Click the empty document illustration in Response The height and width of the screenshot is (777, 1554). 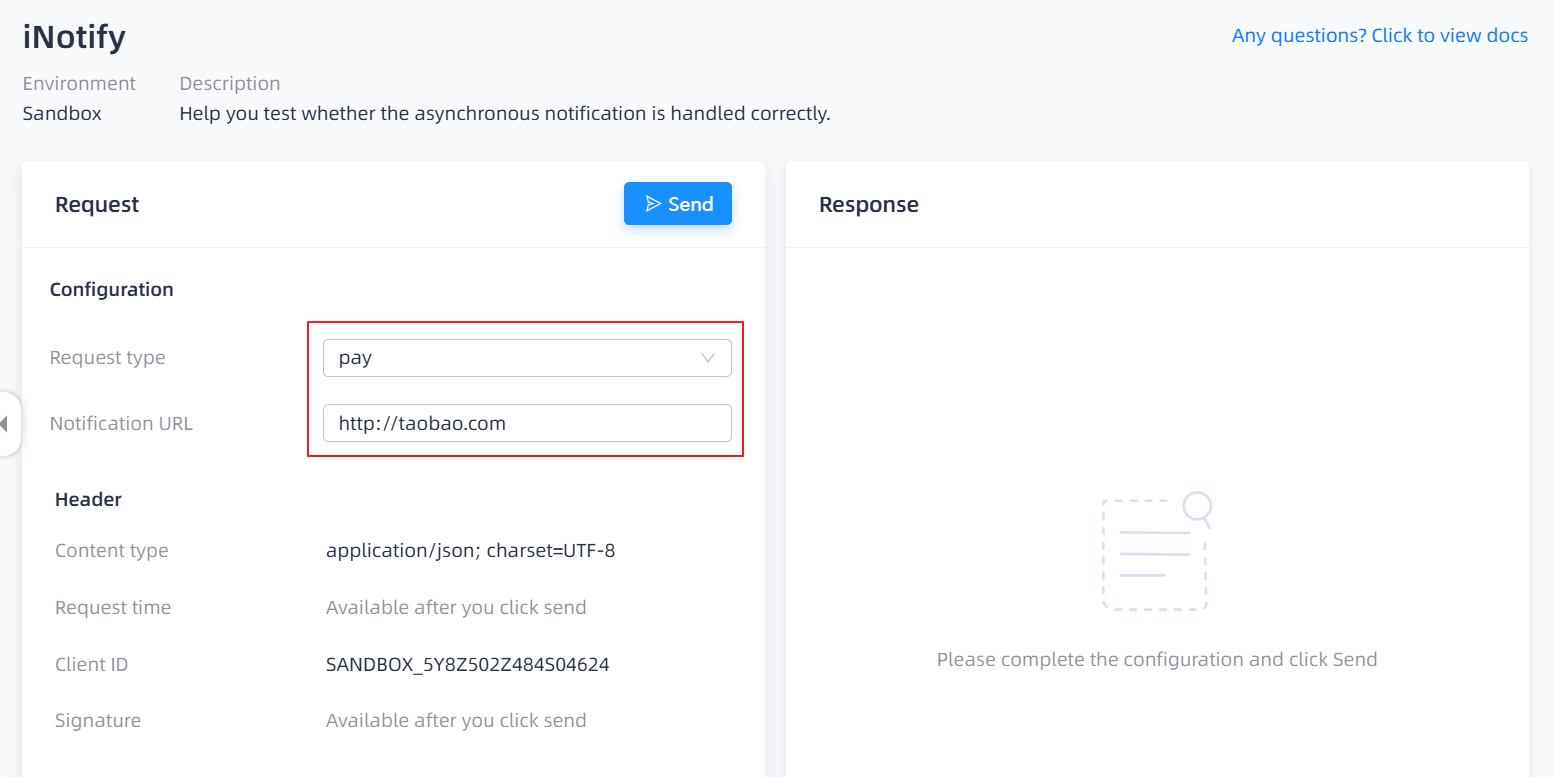(1154, 556)
